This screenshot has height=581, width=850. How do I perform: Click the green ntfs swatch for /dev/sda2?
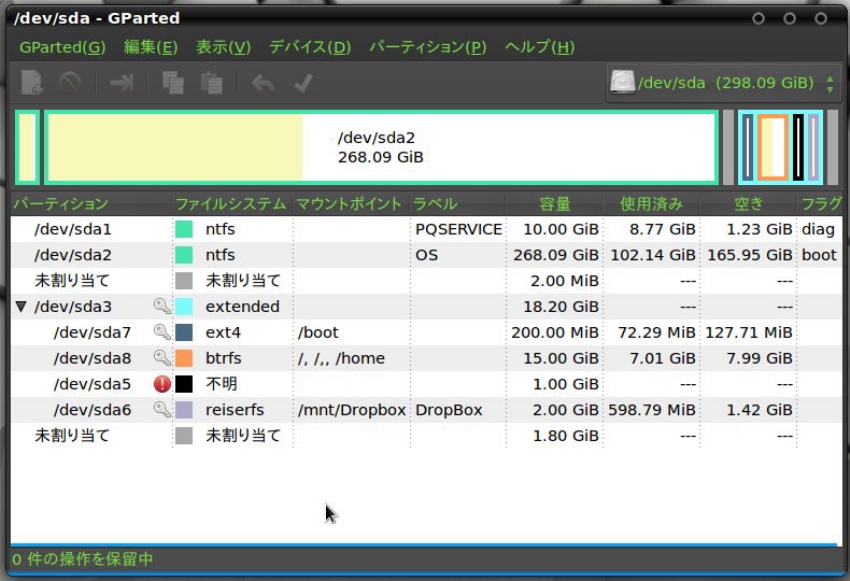[x=184, y=255]
